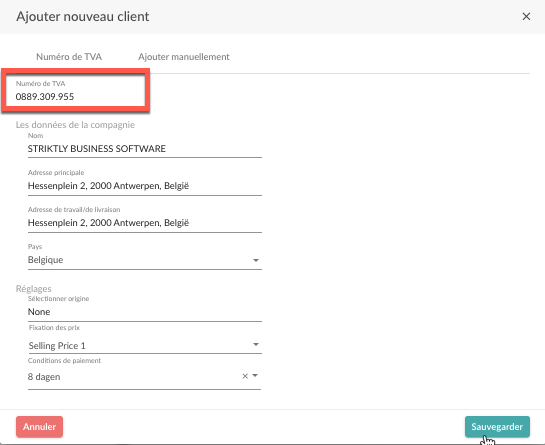Click the Les données de la compagnie heading
Viewport: 545px width, 445px height.
75,125
